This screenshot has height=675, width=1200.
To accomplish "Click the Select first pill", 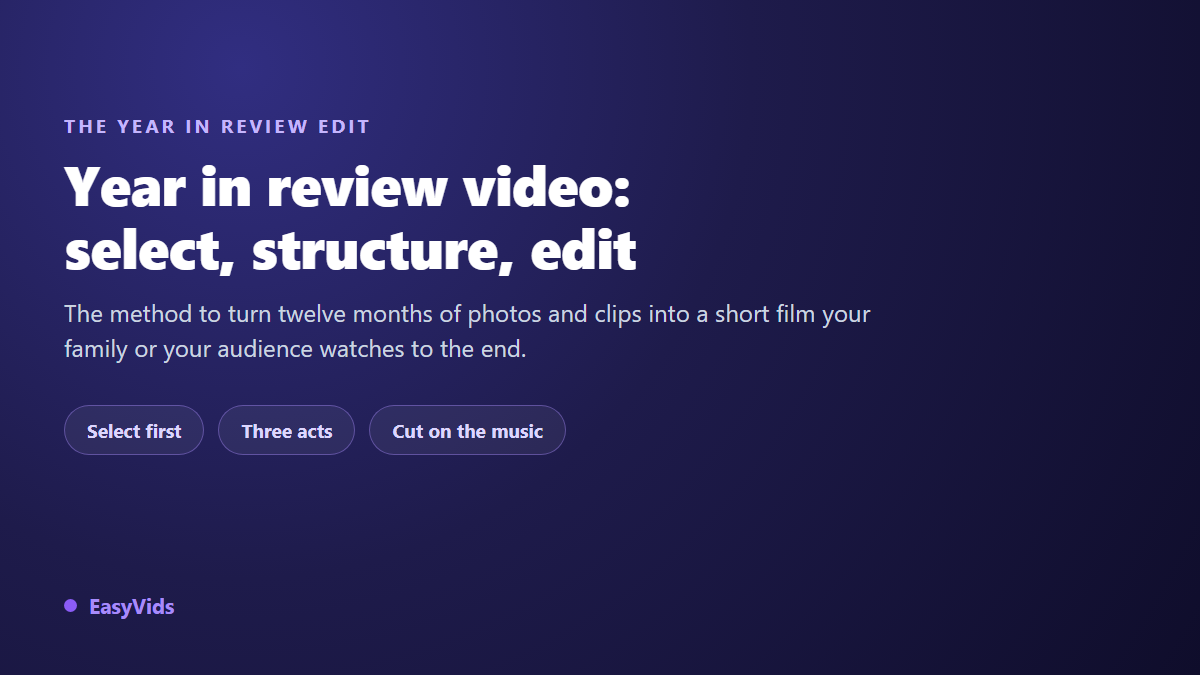I will pyautogui.click(x=134, y=430).
